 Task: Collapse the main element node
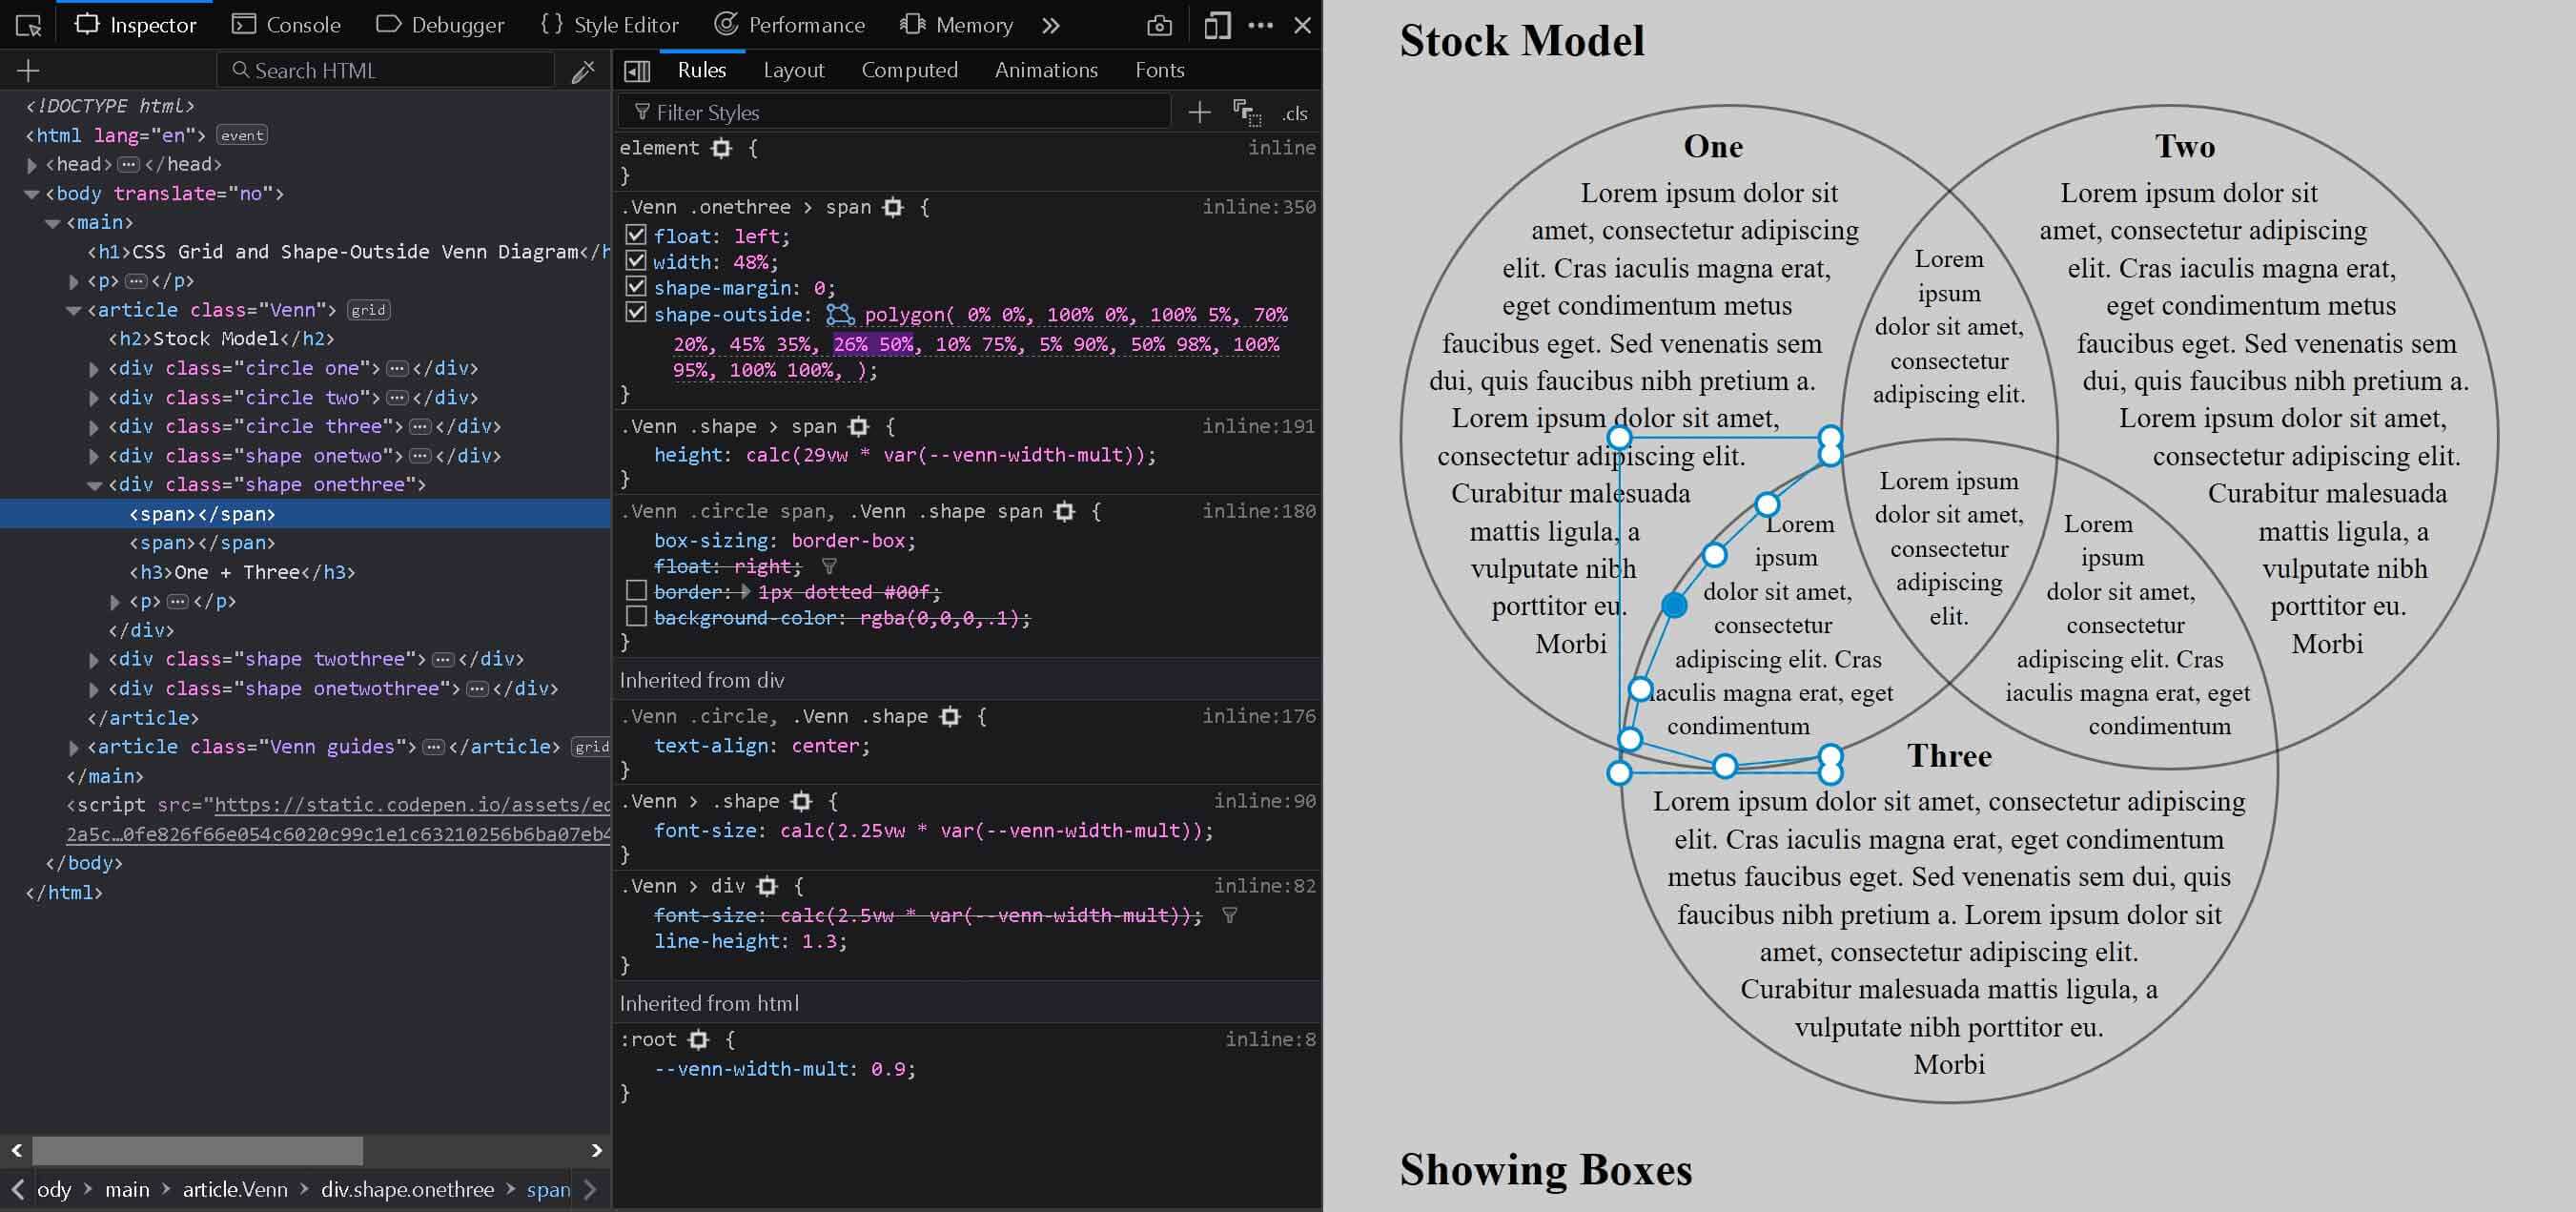click(53, 223)
